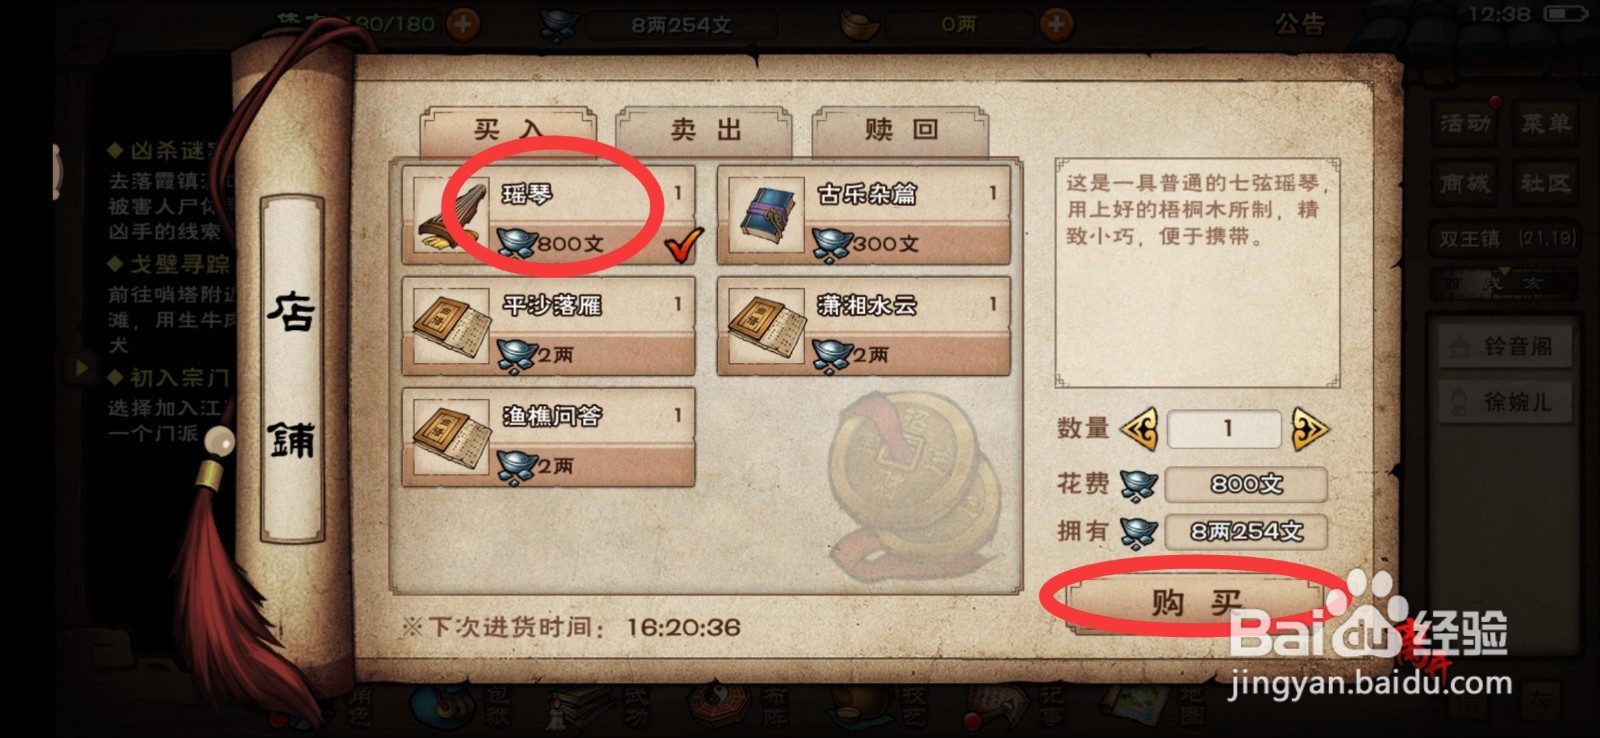Select the 瑶琴 instrument item icon
1600x738 pixels.
click(450, 217)
